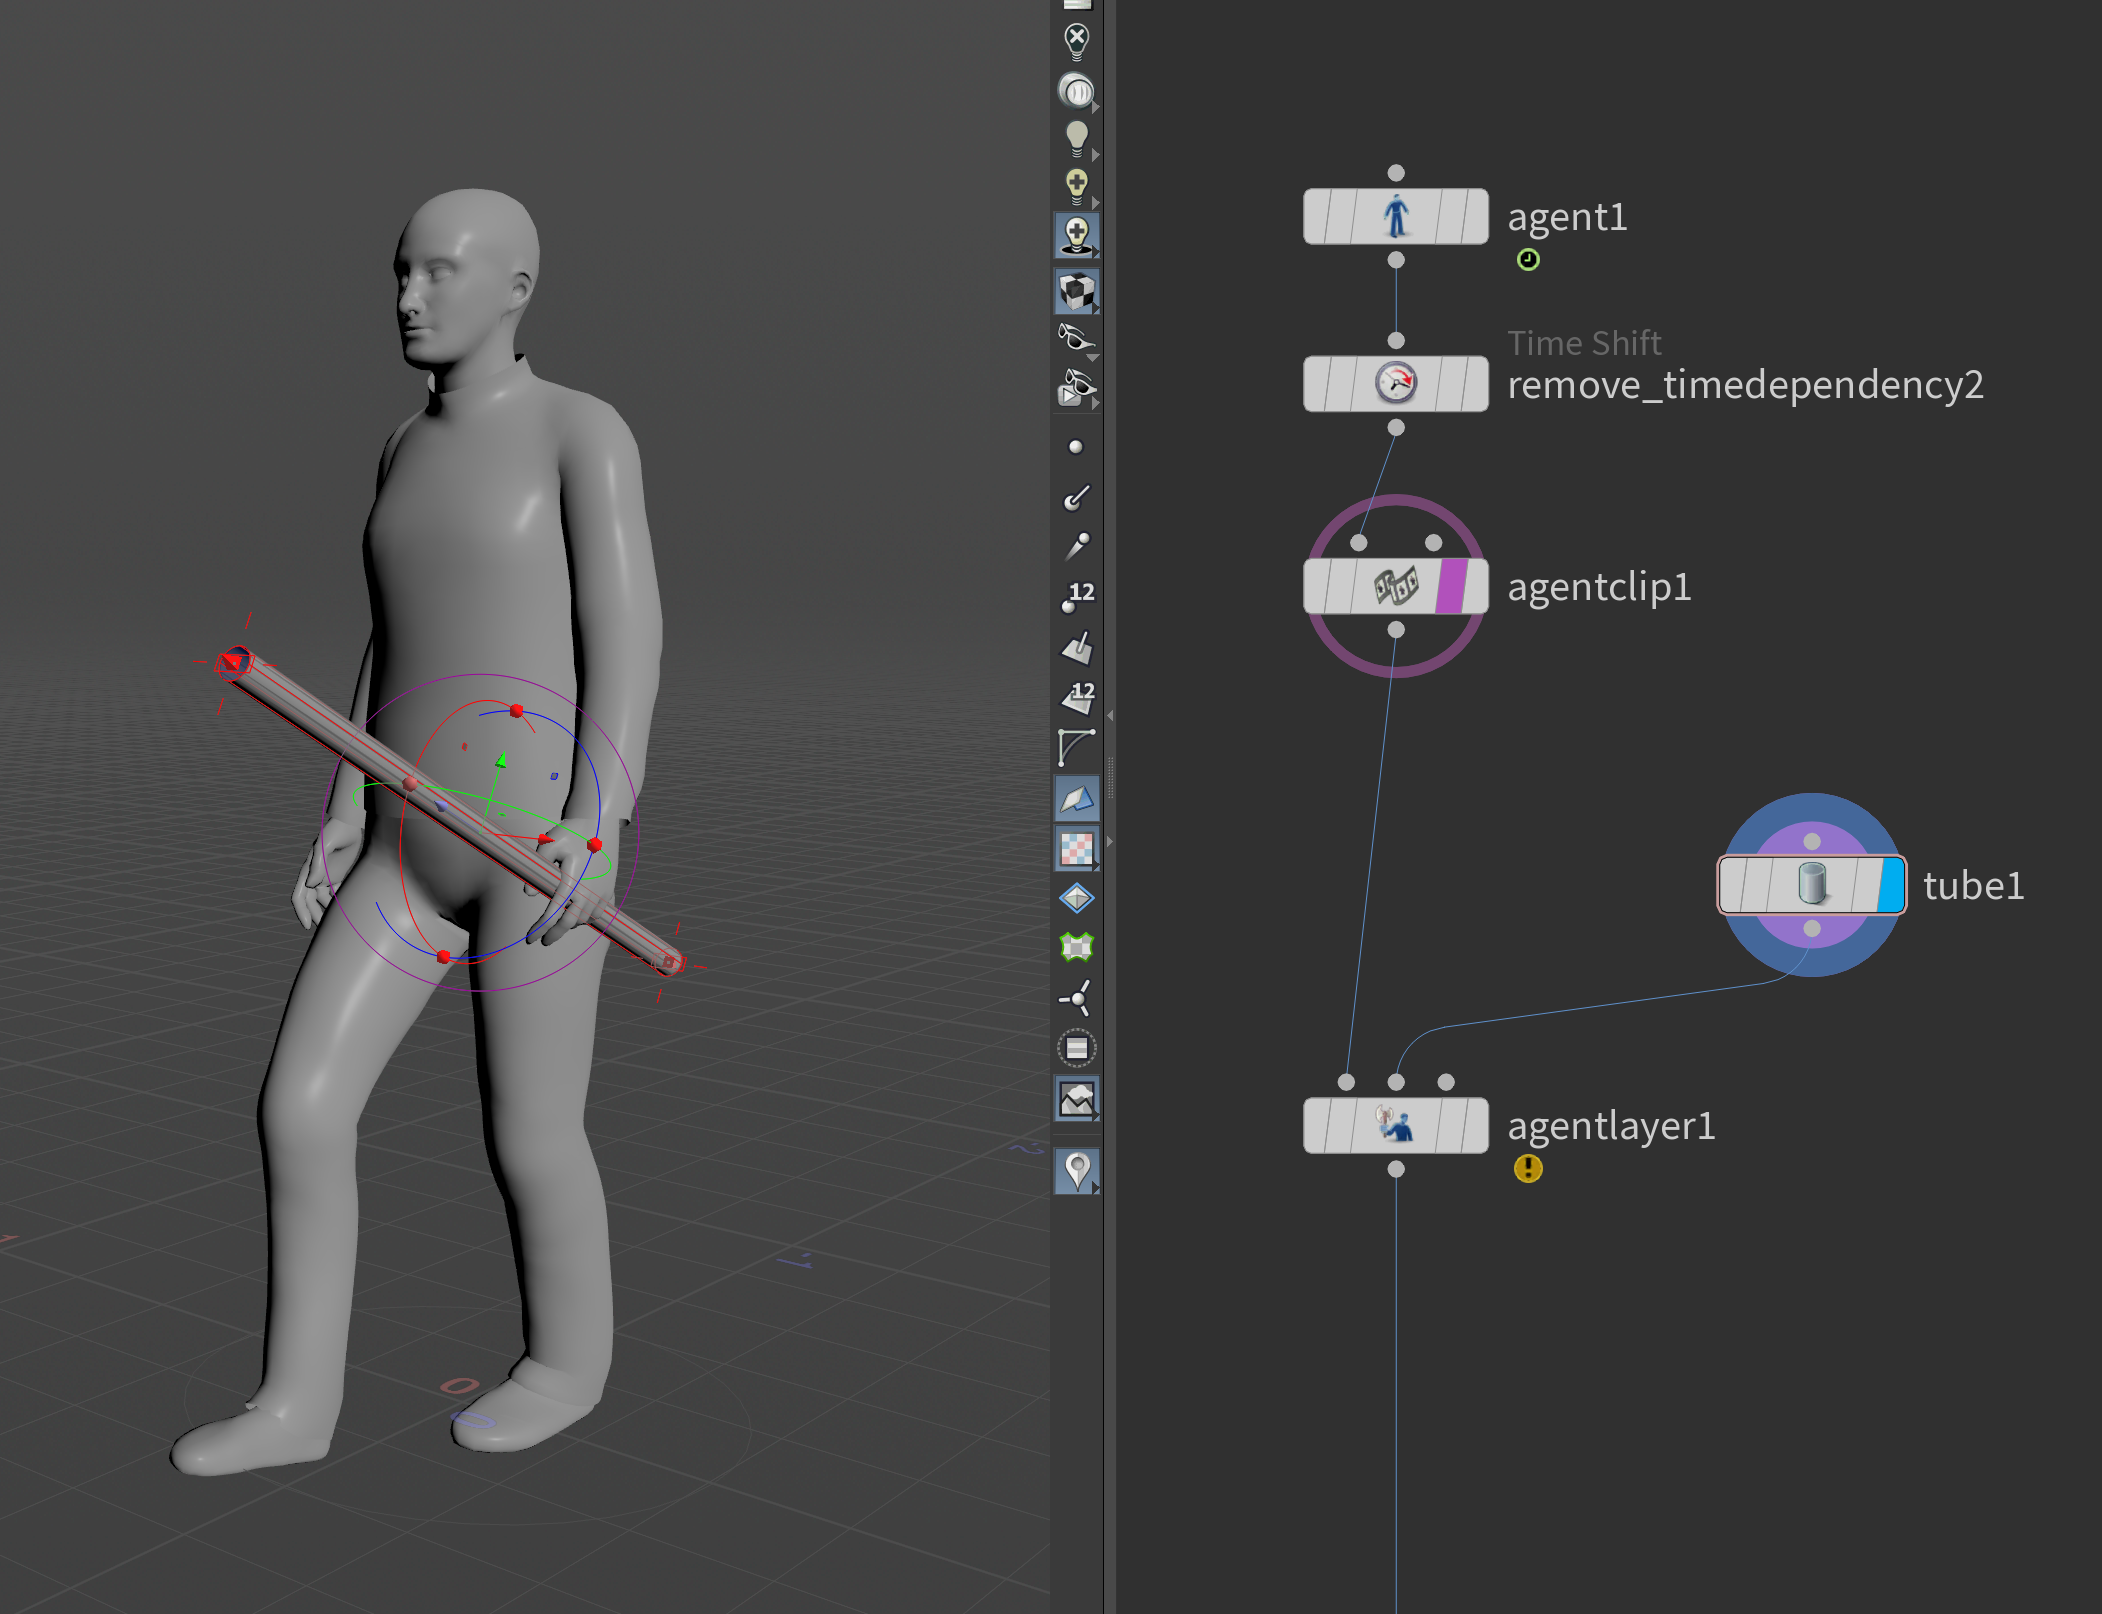Click agent1 time-dependent clock badge
This screenshot has width=2102, height=1614.
pyautogui.click(x=1528, y=260)
